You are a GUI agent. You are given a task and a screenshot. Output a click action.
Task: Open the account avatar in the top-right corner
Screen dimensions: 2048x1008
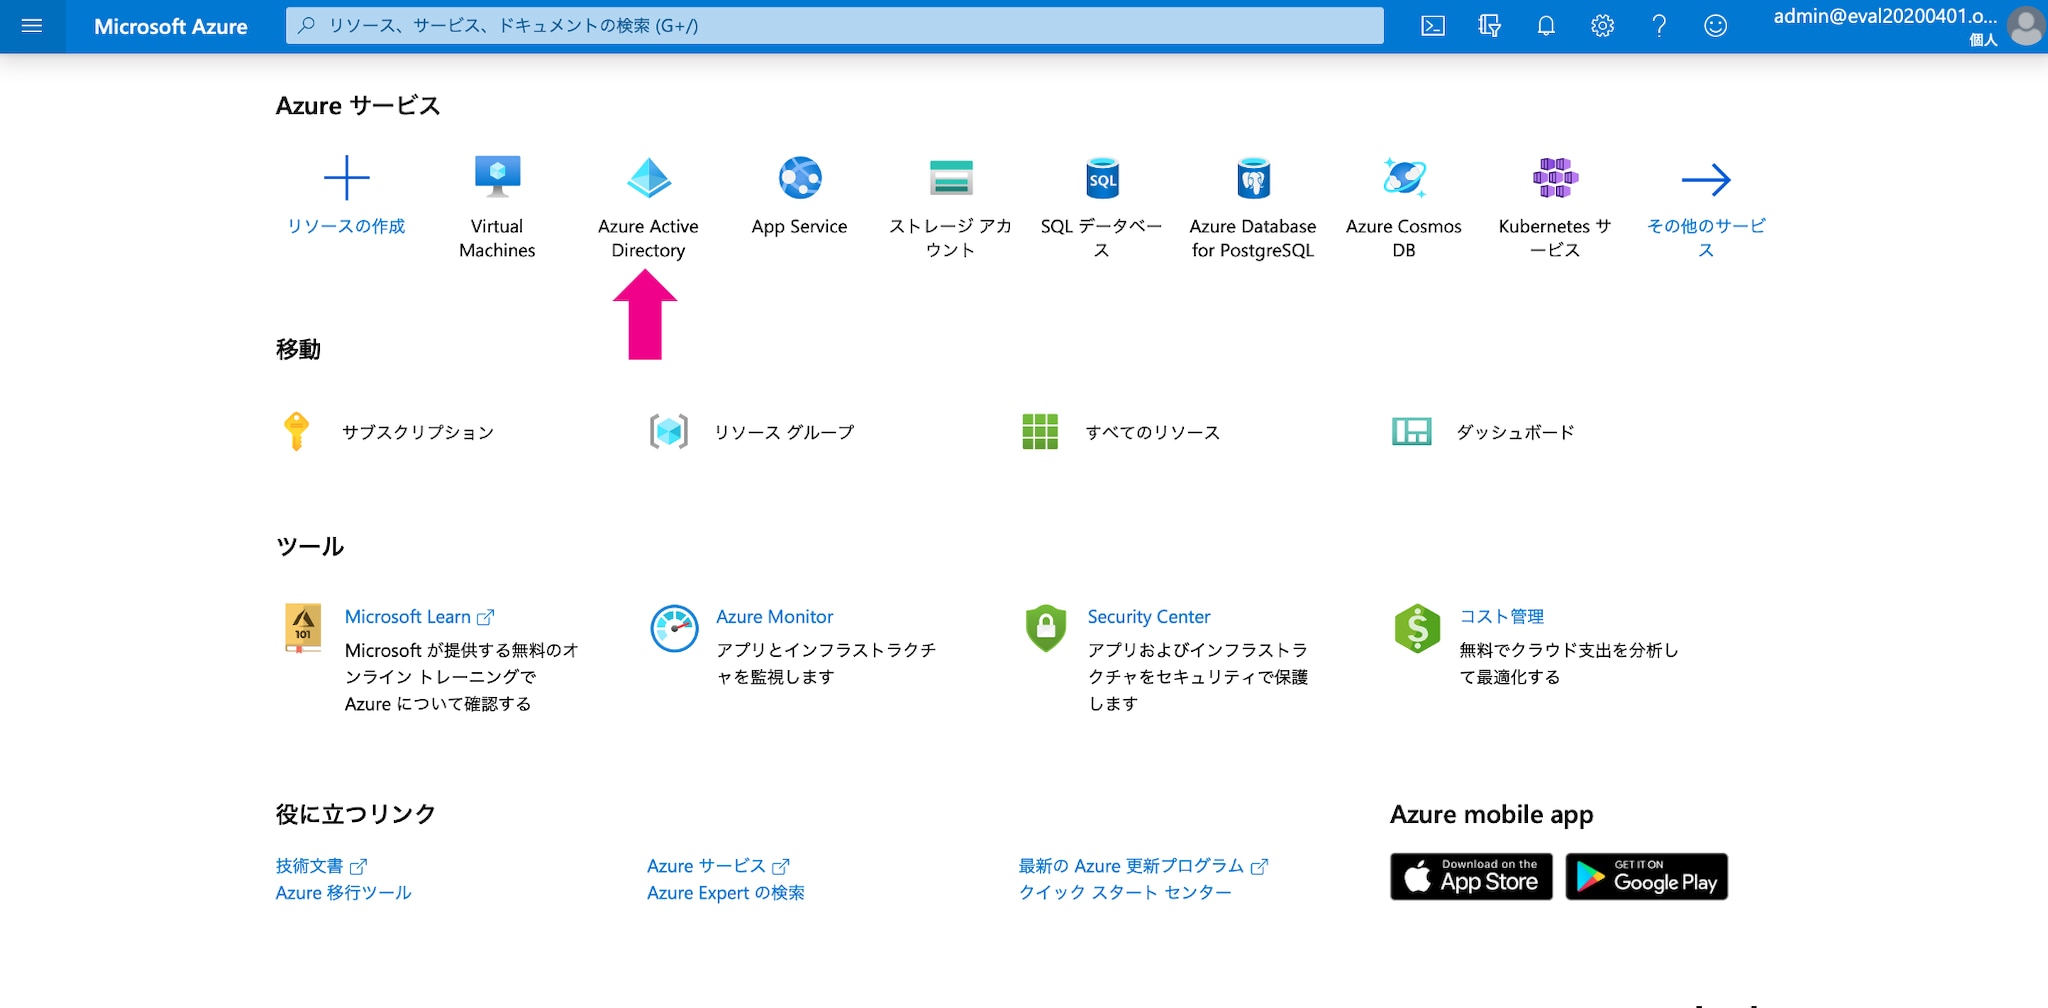[2026, 26]
